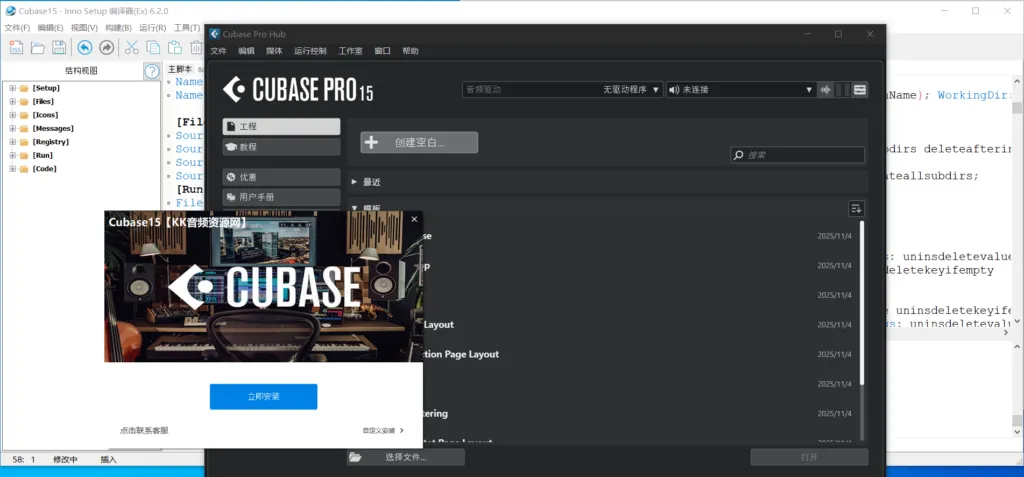Open the 未连接 audio output dropdown
Screen dimensions: 1024x477
click(741, 90)
